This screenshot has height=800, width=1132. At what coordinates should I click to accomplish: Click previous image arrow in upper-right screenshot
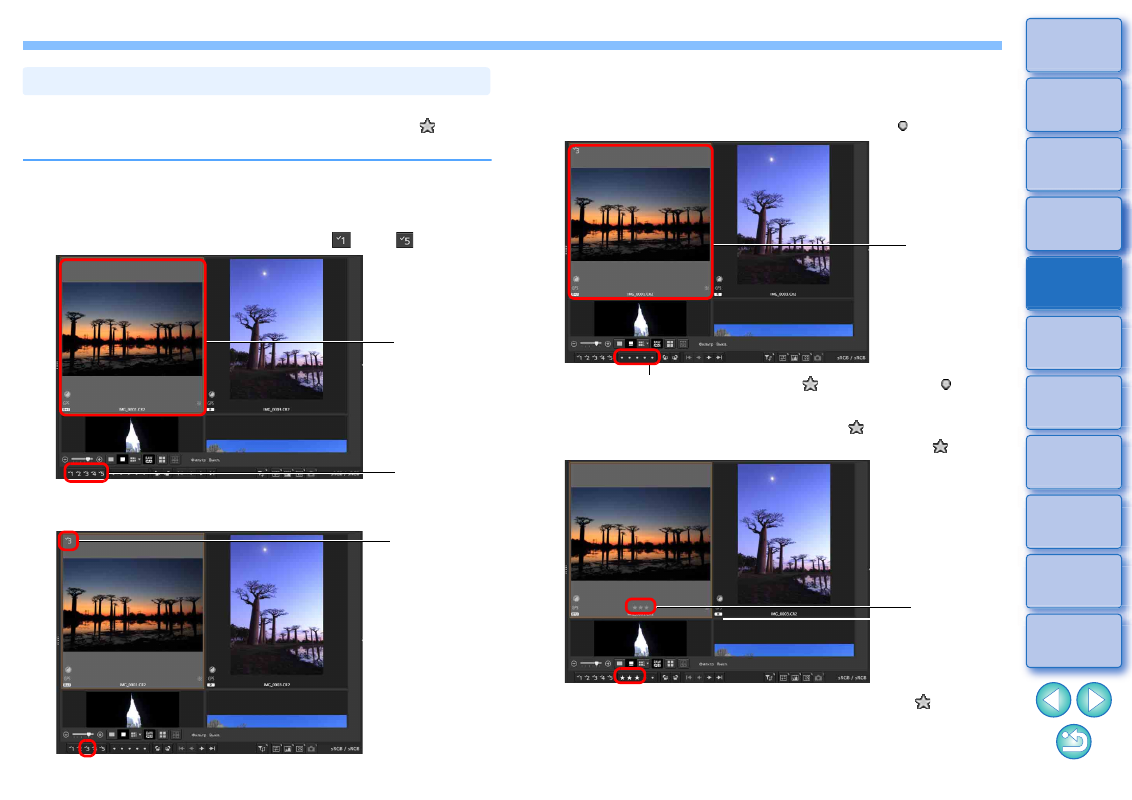pyautogui.click(x=699, y=357)
